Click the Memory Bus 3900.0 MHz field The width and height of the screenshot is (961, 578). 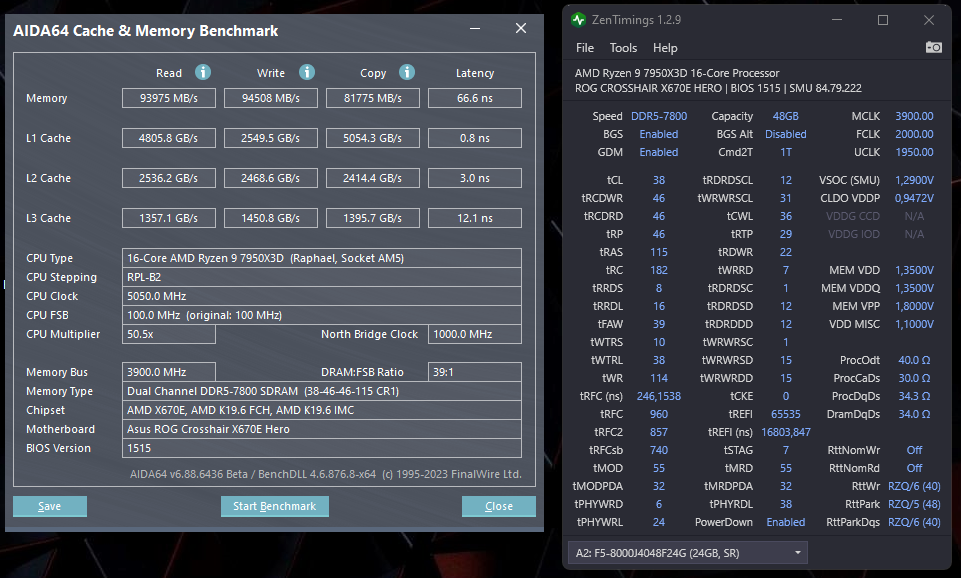(169, 372)
